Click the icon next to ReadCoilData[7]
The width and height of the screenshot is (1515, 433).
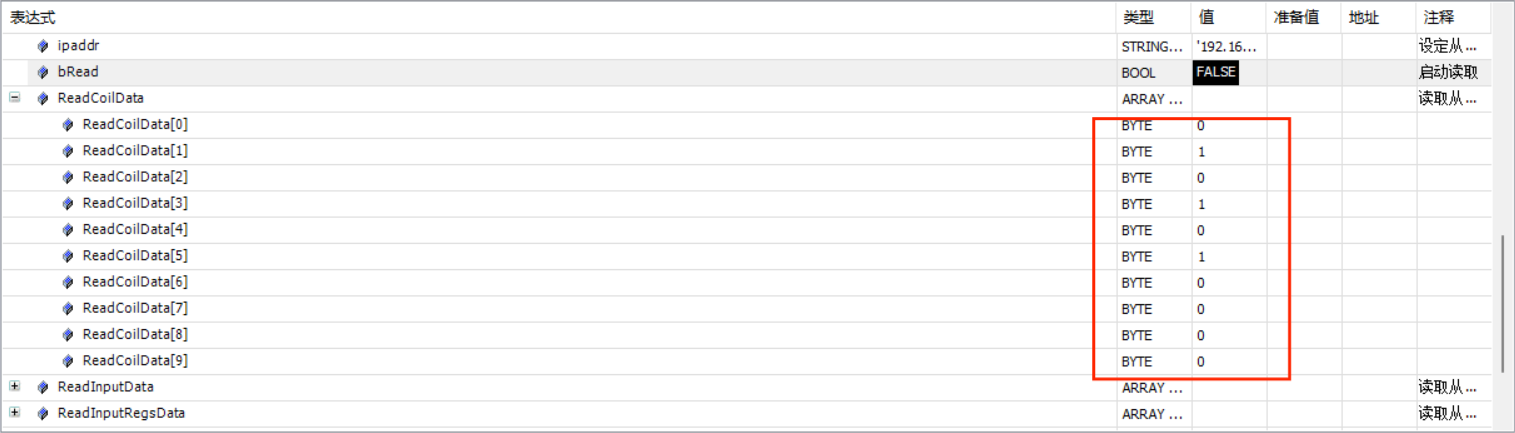click(68, 308)
